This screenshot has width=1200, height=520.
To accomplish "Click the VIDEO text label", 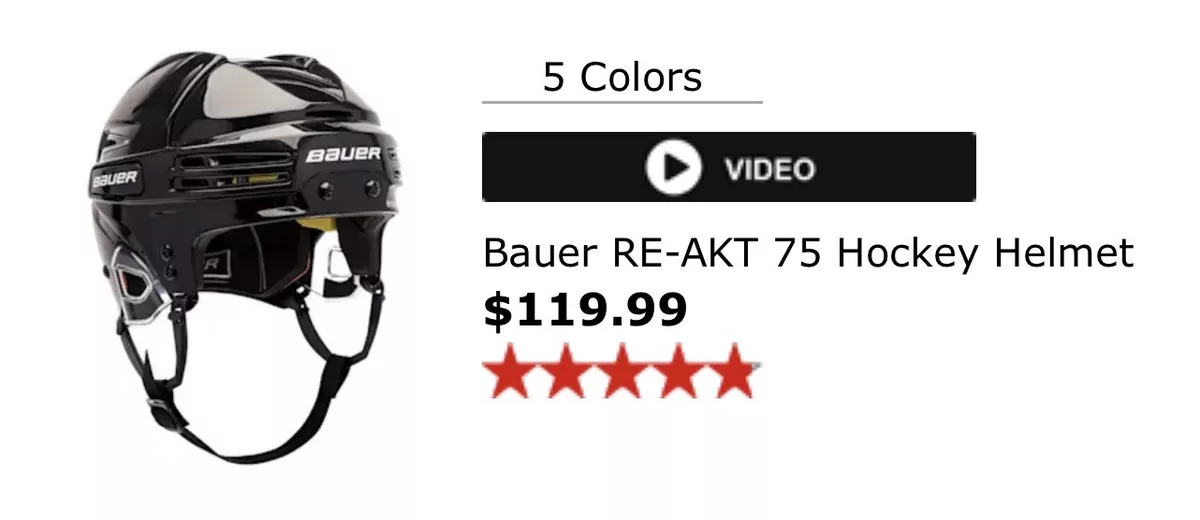I will tap(769, 168).
